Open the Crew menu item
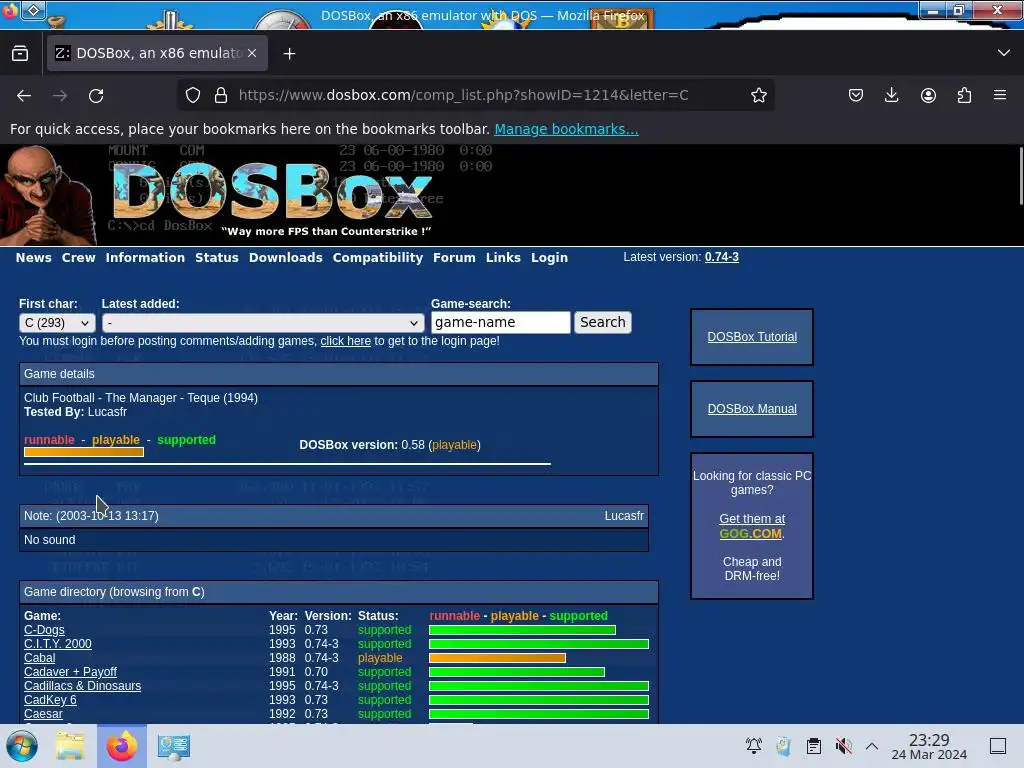Image resolution: width=1024 pixels, height=768 pixels. pos(78,257)
